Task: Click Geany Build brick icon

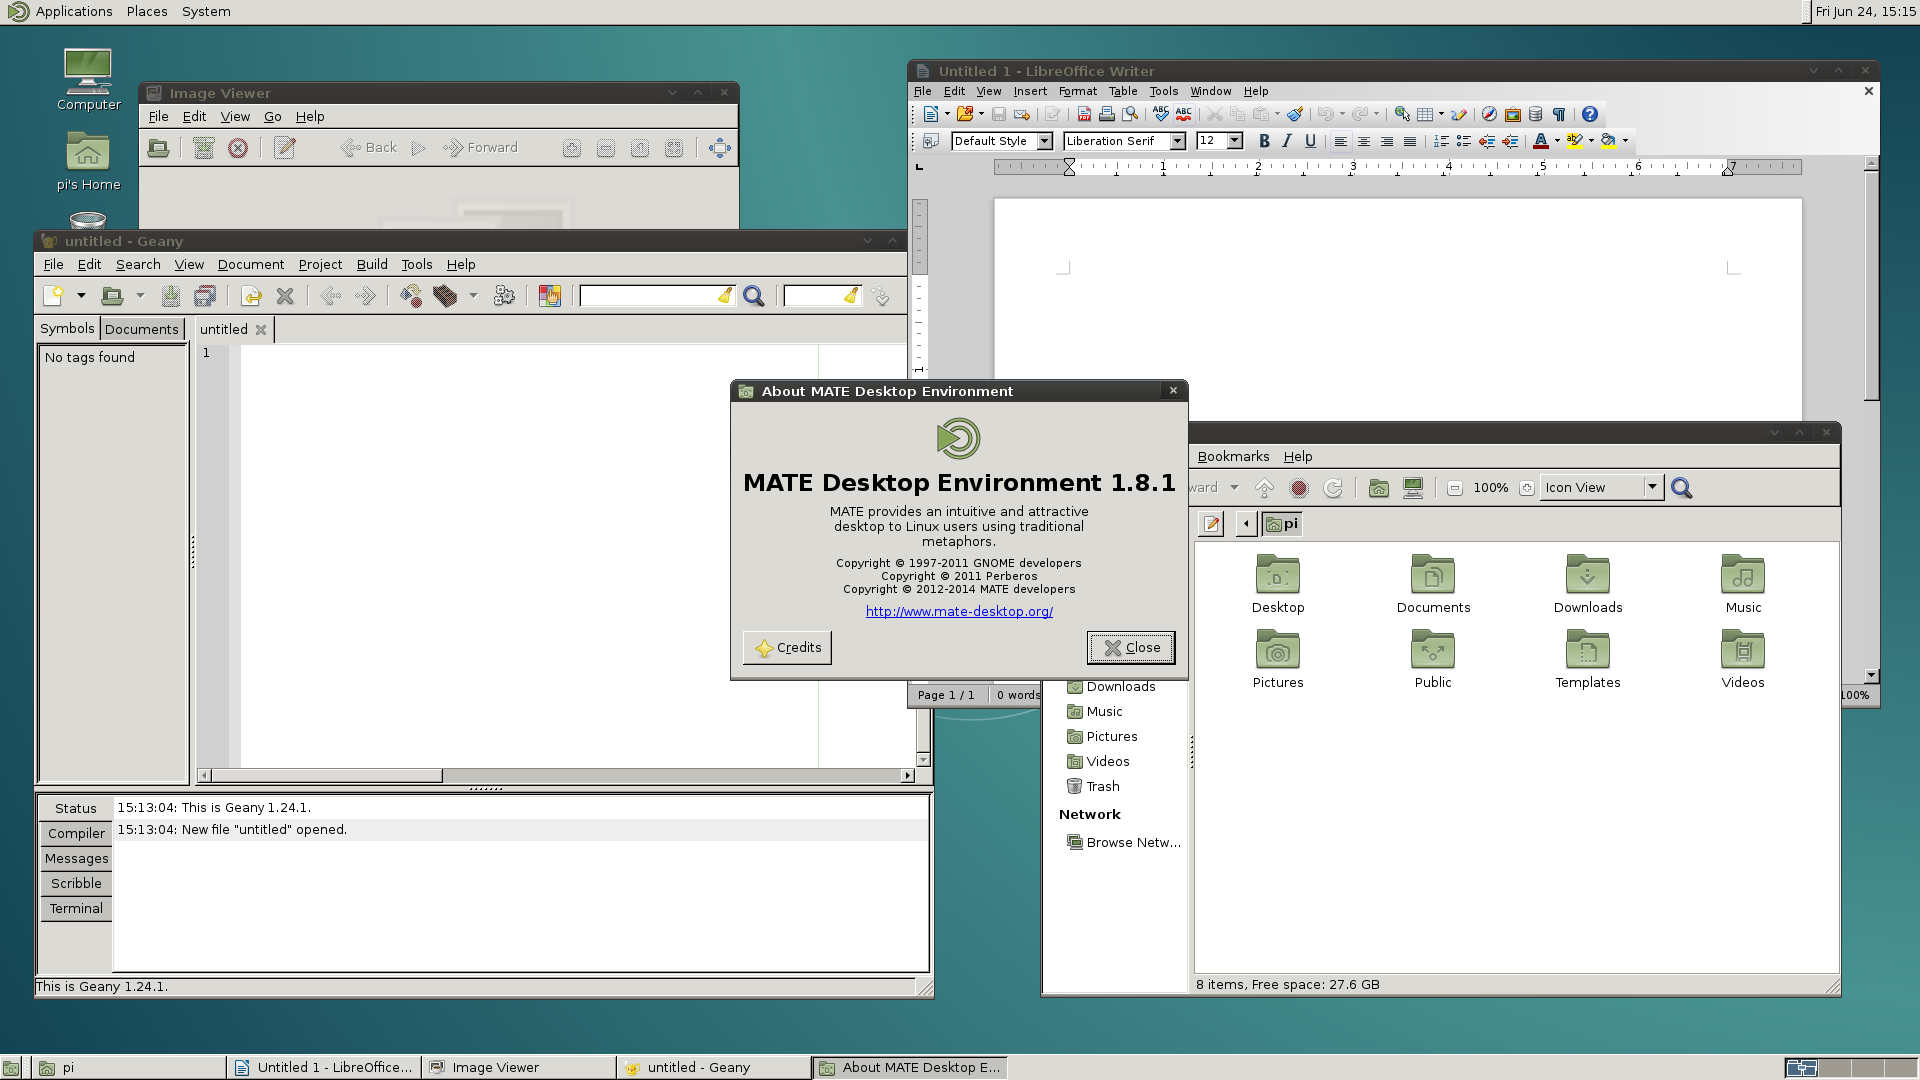Action: click(x=445, y=296)
